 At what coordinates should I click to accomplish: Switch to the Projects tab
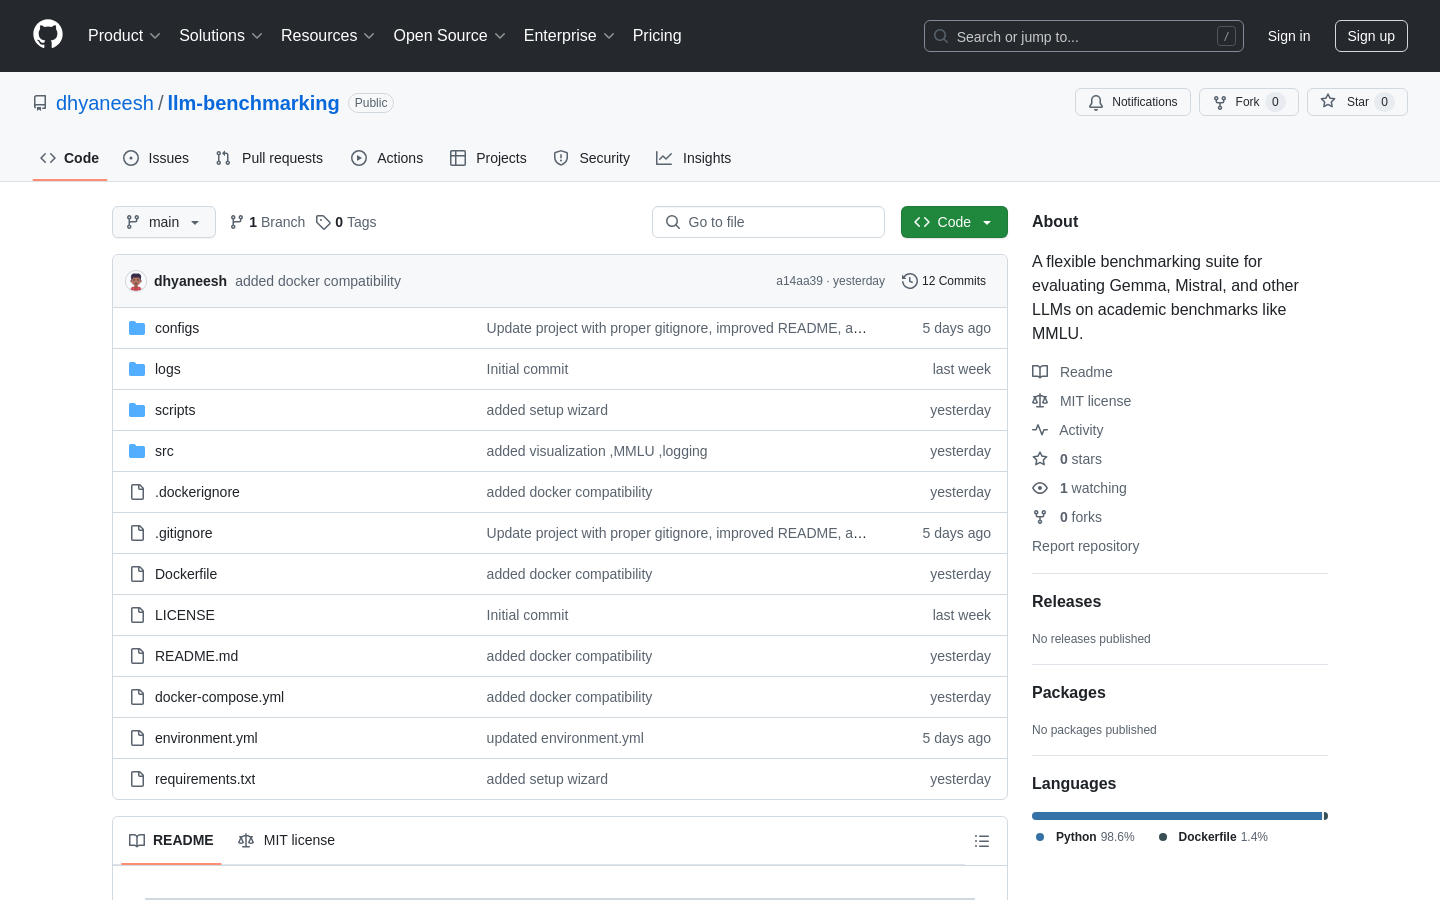(488, 158)
